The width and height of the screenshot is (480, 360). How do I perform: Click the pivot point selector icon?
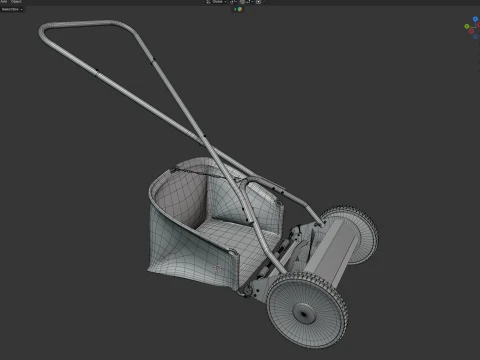click(233, 2)
